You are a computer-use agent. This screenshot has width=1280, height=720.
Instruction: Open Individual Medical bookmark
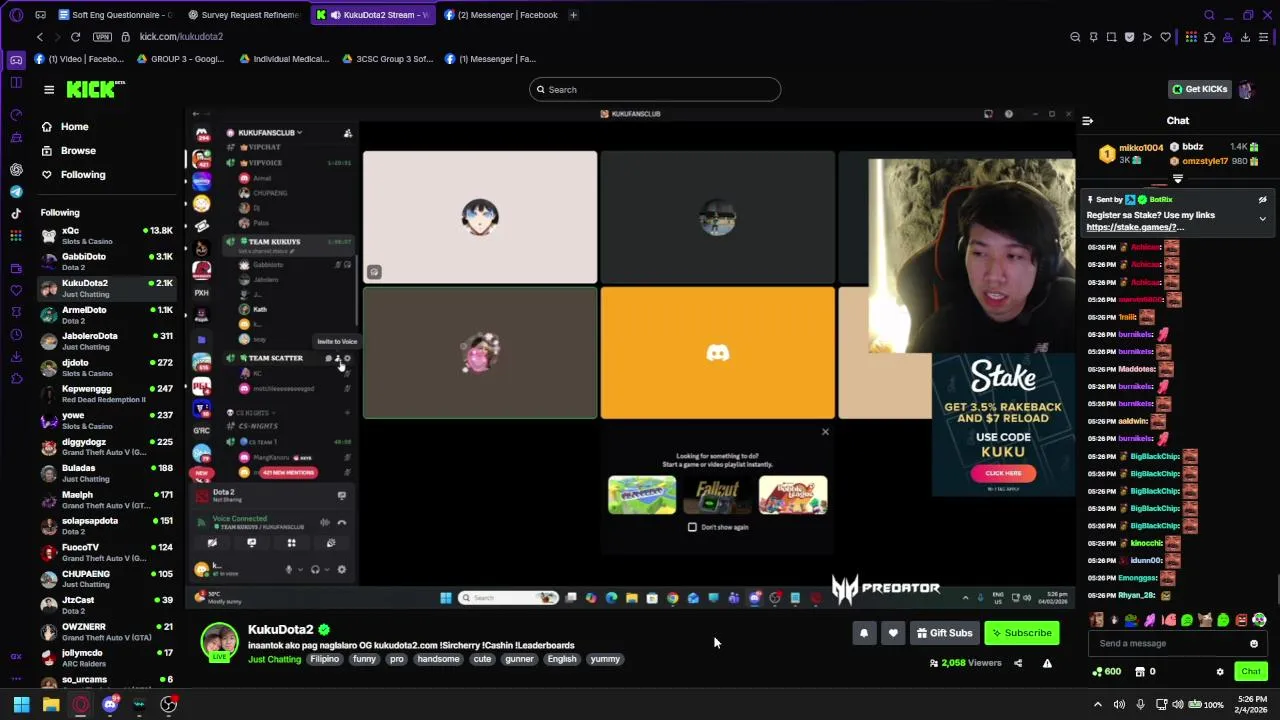[x=284, y=59]
